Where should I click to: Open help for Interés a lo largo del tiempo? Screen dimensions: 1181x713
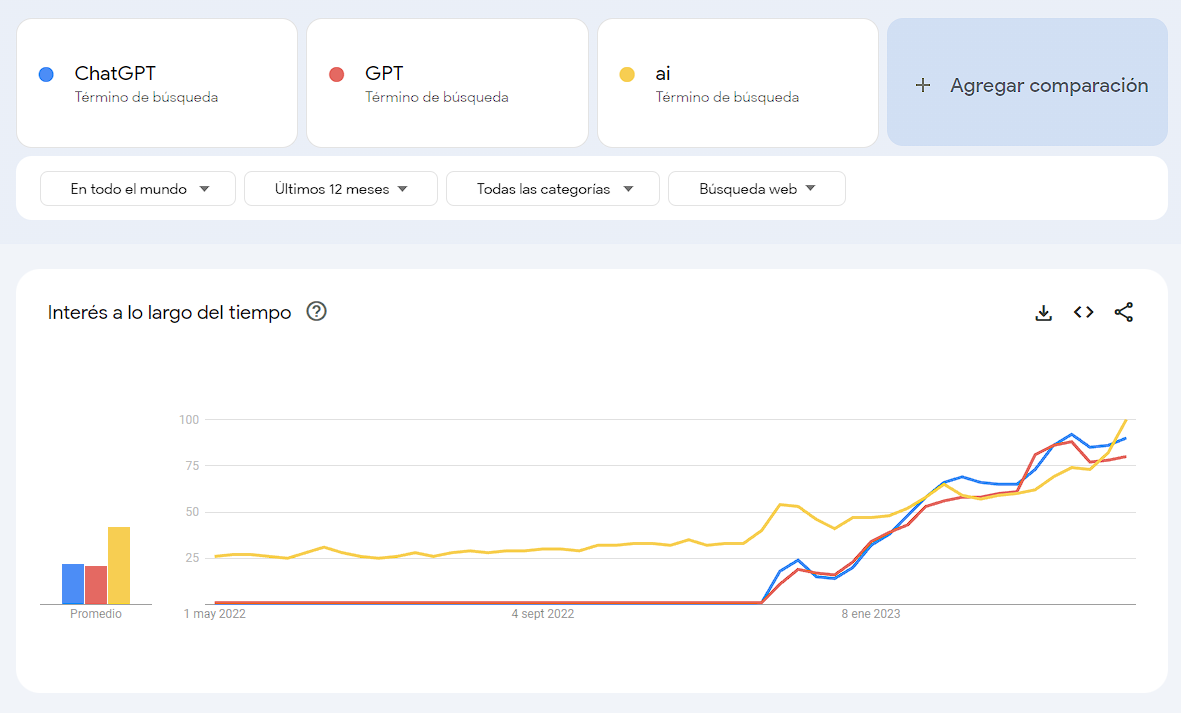(x=316, y=311)
